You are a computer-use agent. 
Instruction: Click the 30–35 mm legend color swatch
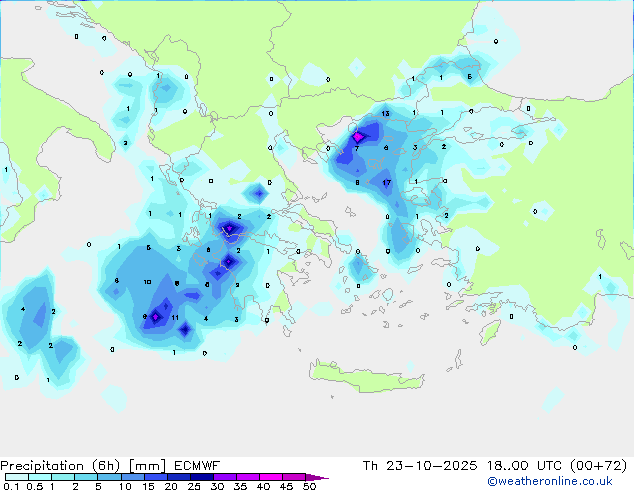[x=224, y=477]
